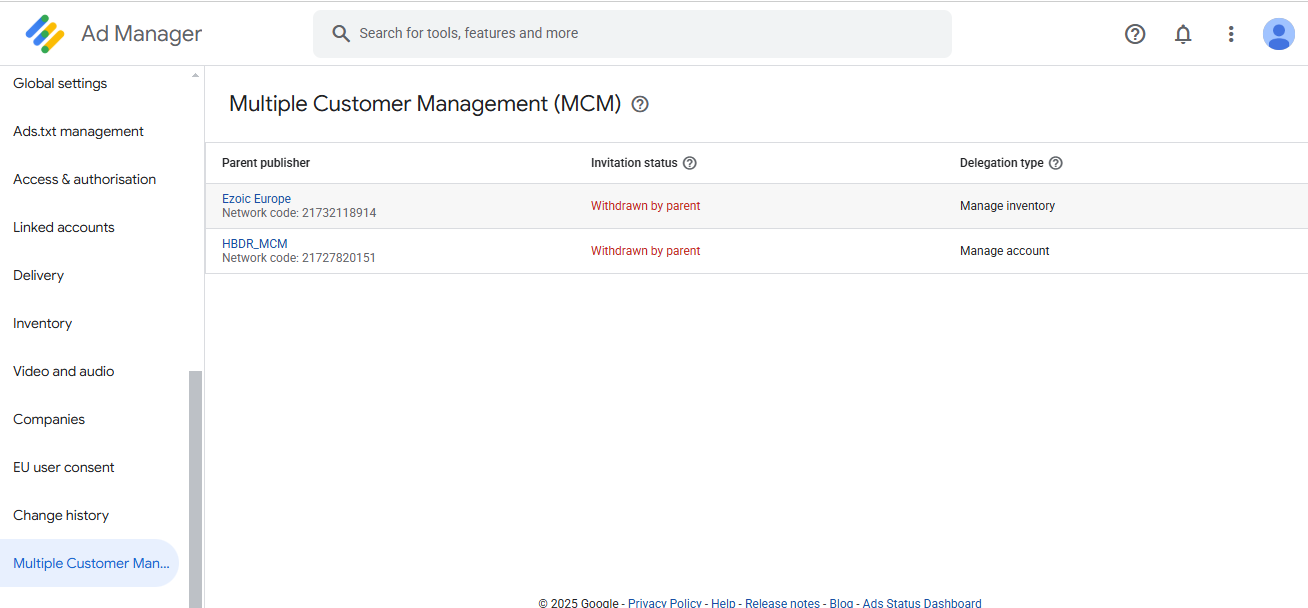Open the user account avatar
This screenshot has width=1308, height=608.
pyautogui.click(x=1279, y=34)
